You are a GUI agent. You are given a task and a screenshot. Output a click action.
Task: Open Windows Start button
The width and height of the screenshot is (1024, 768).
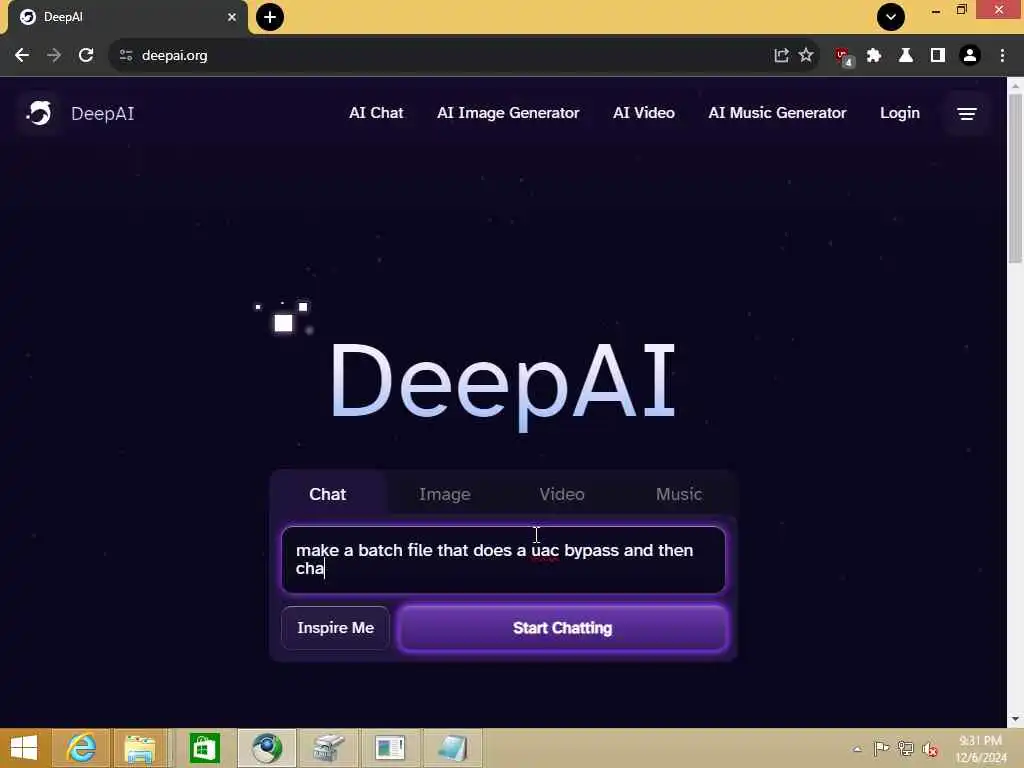click(x=24, y=748)
